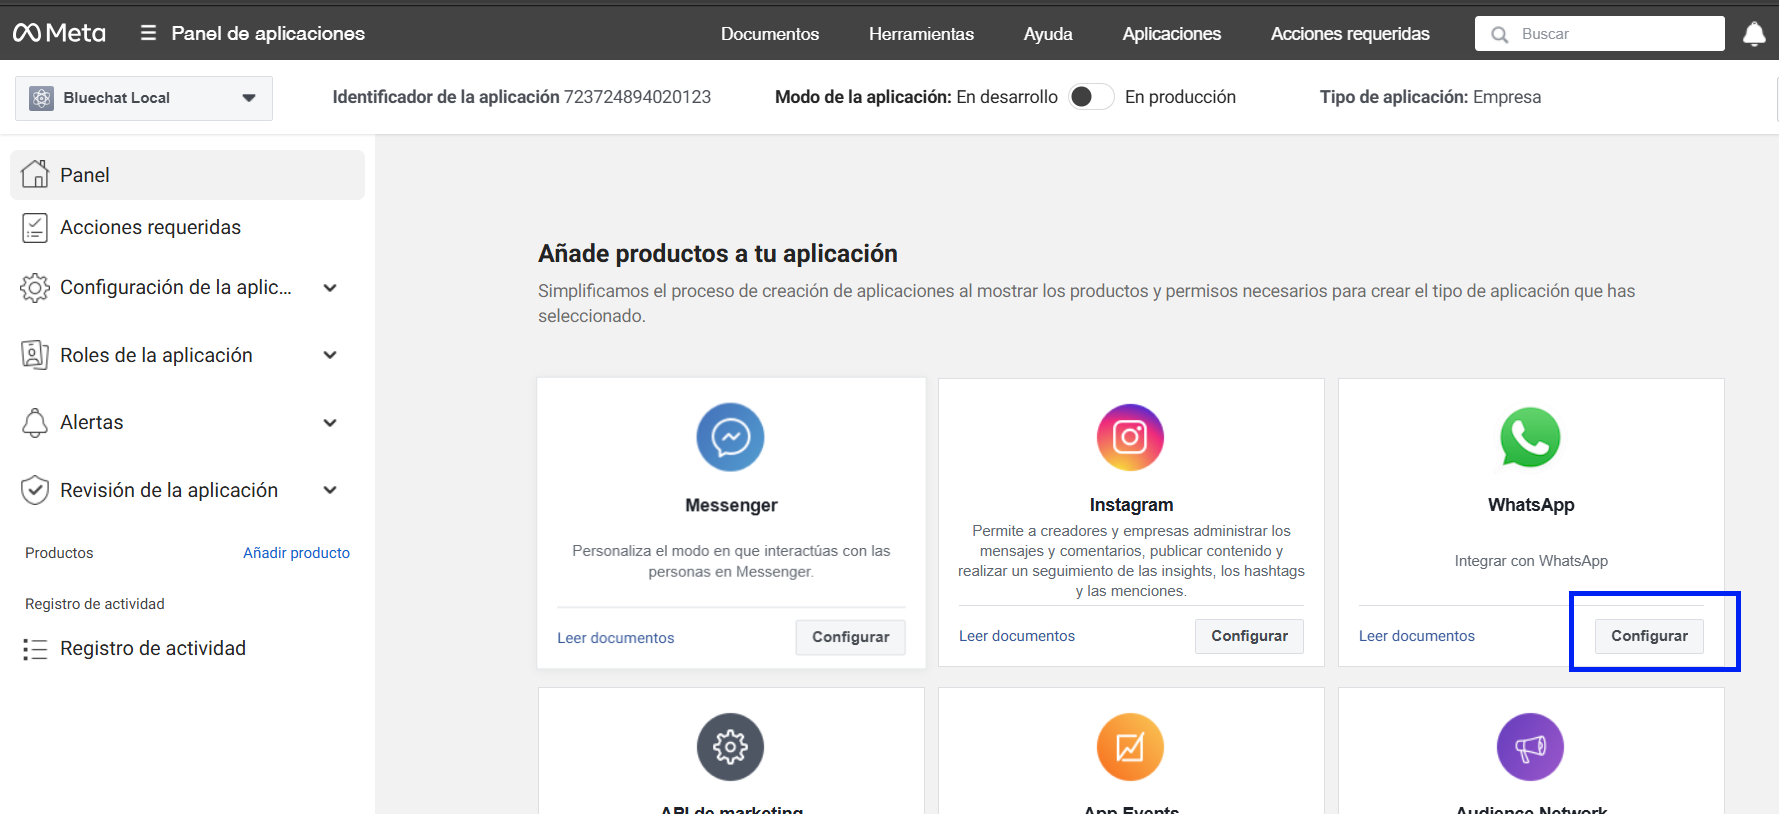Viewport: 1779px width, 814px height.
Task: Toggle the hamburger menu beside Panel de aplicaciones
Action: coord(148,33)
